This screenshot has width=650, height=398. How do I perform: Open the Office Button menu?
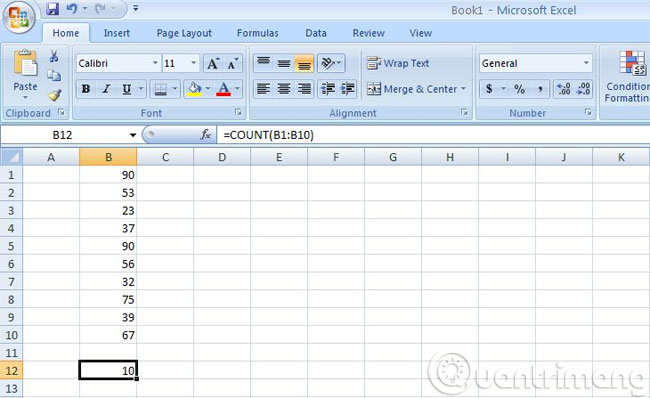tap(19, 17)
